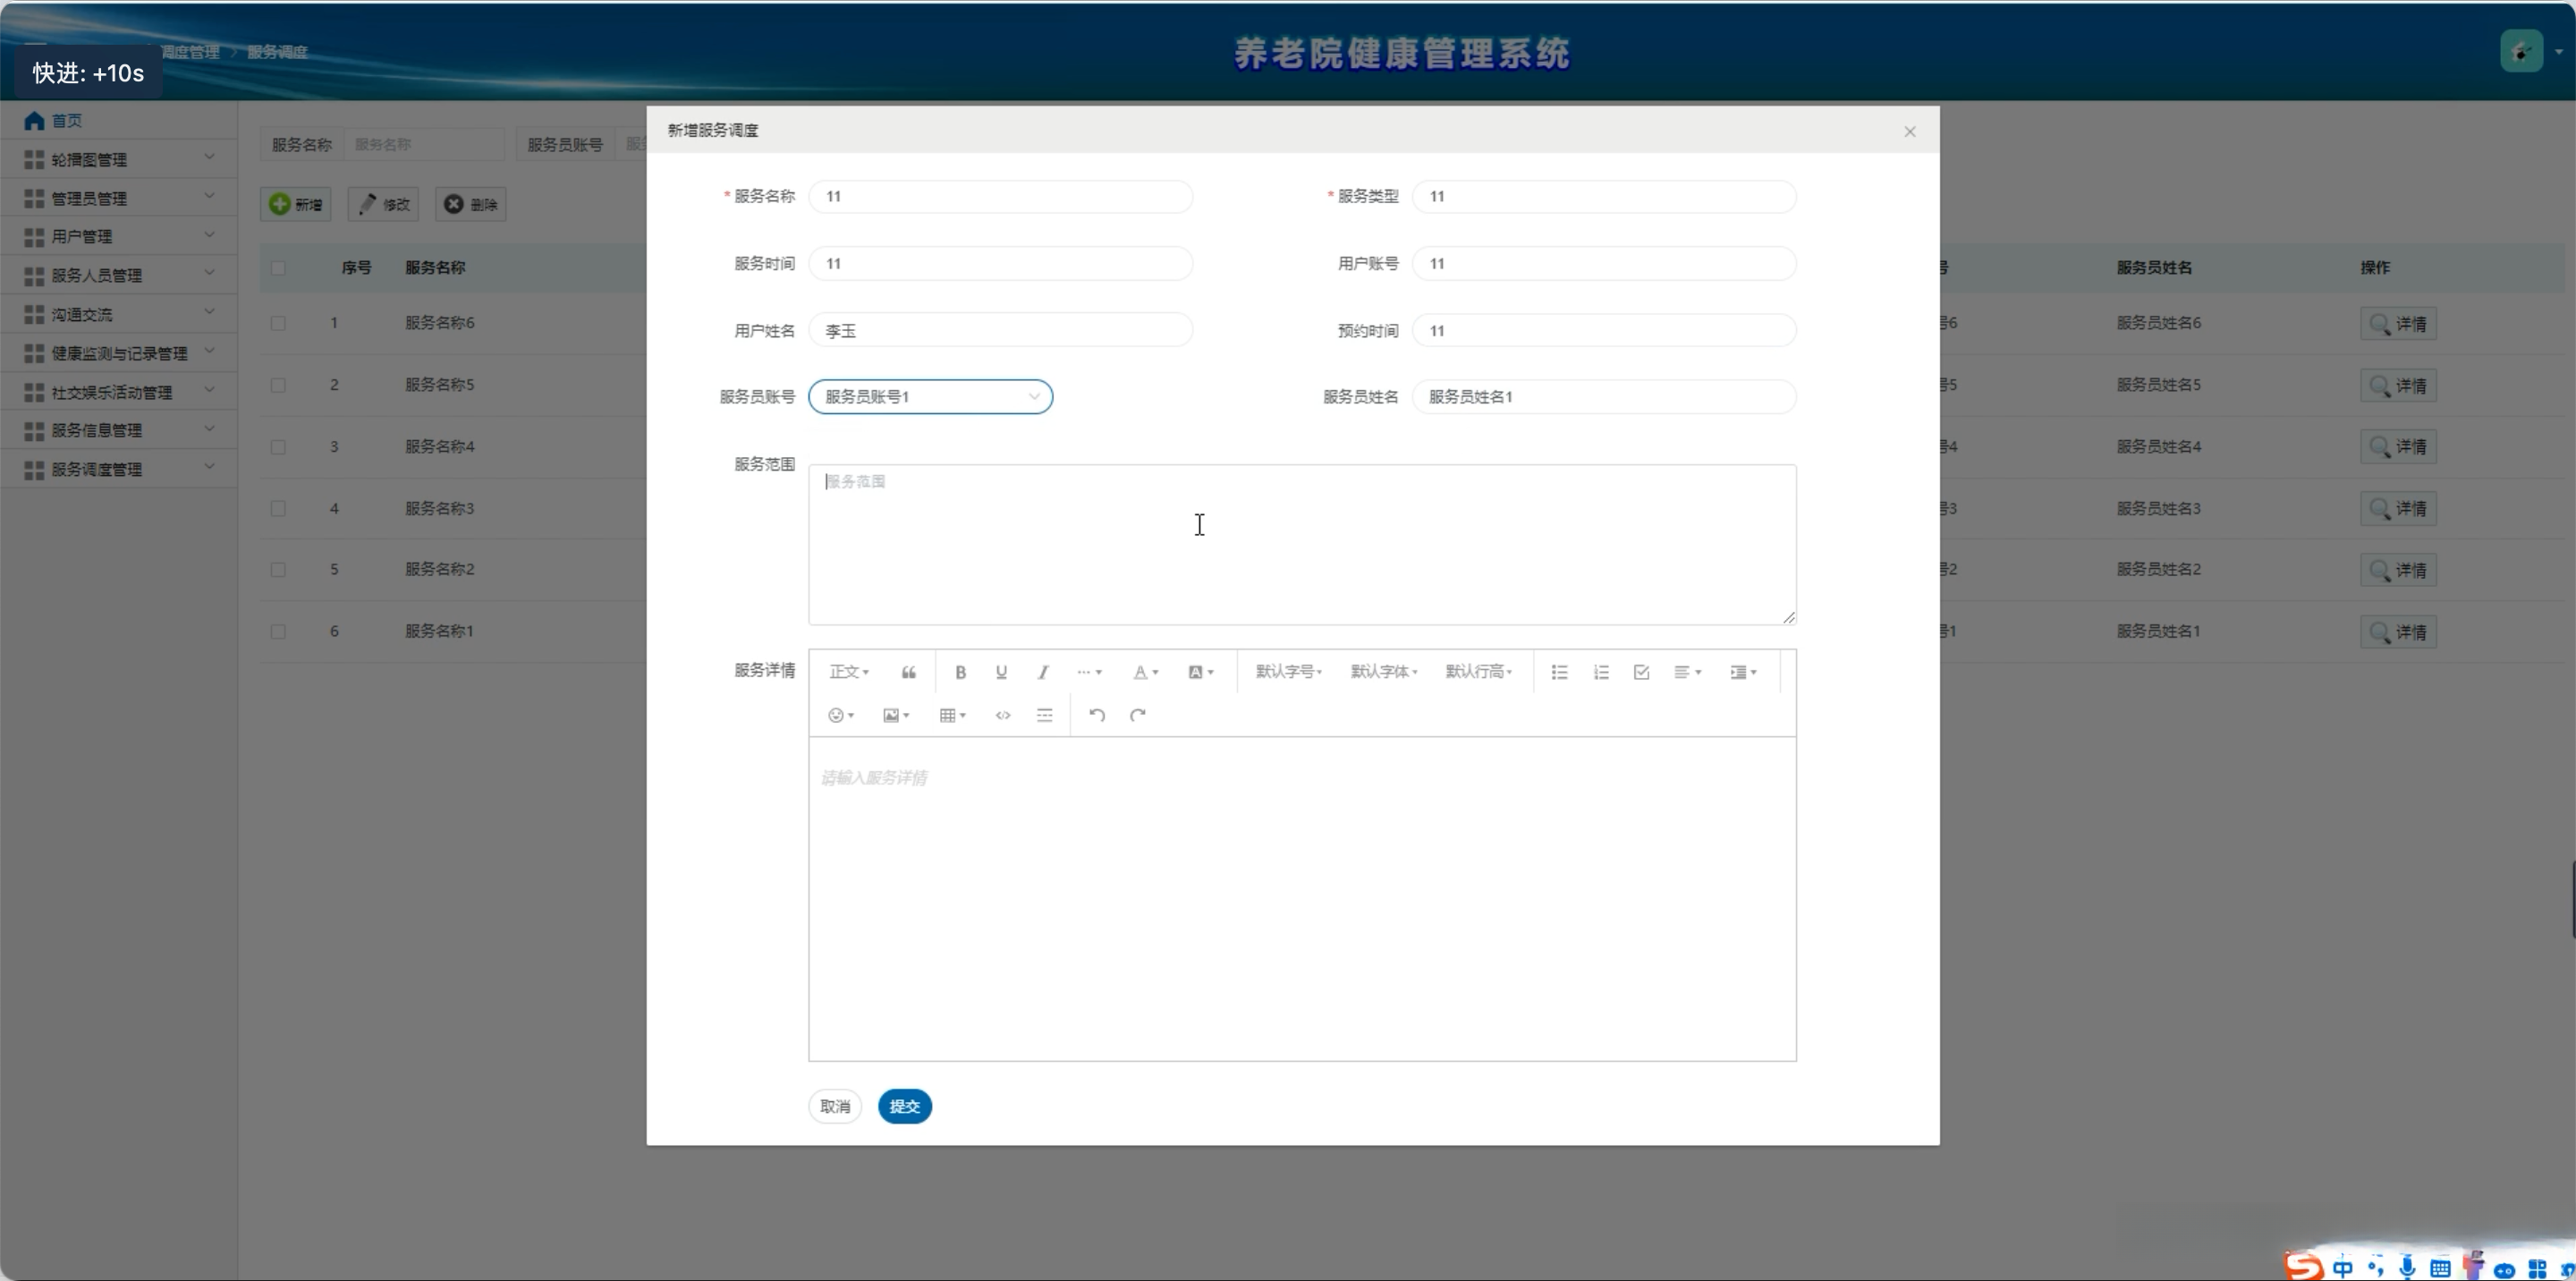Click the redo arrow icon
Image resolution: width=2576 pixels, height=1281 pixels.
tap(1137, 715)
